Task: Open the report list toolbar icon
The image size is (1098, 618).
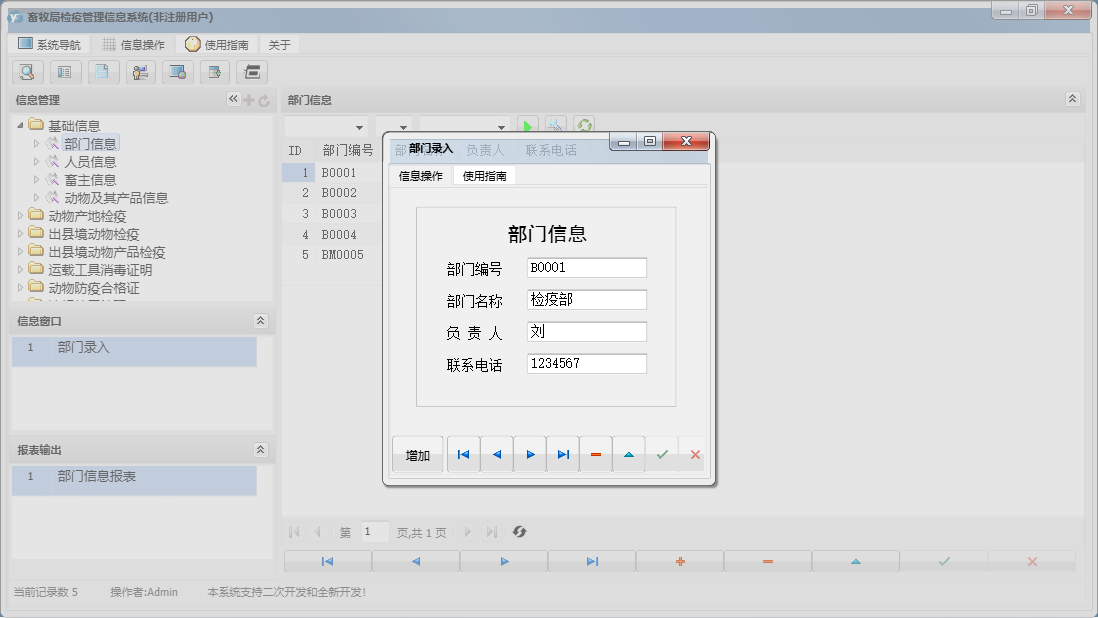Action: pyautogui.click(x=65, y=72)
